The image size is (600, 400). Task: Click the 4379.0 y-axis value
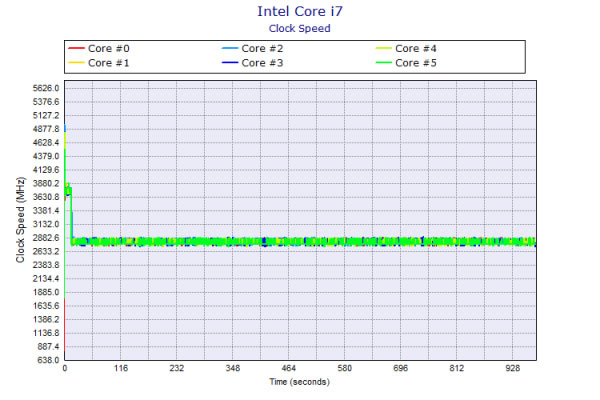[x=46, y=156]
